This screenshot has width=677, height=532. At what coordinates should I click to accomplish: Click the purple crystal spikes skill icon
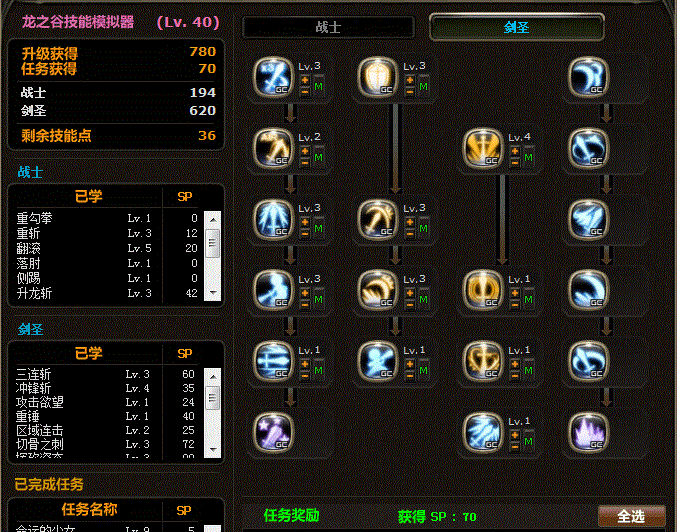pyautogui.click(x=588, y=432)
